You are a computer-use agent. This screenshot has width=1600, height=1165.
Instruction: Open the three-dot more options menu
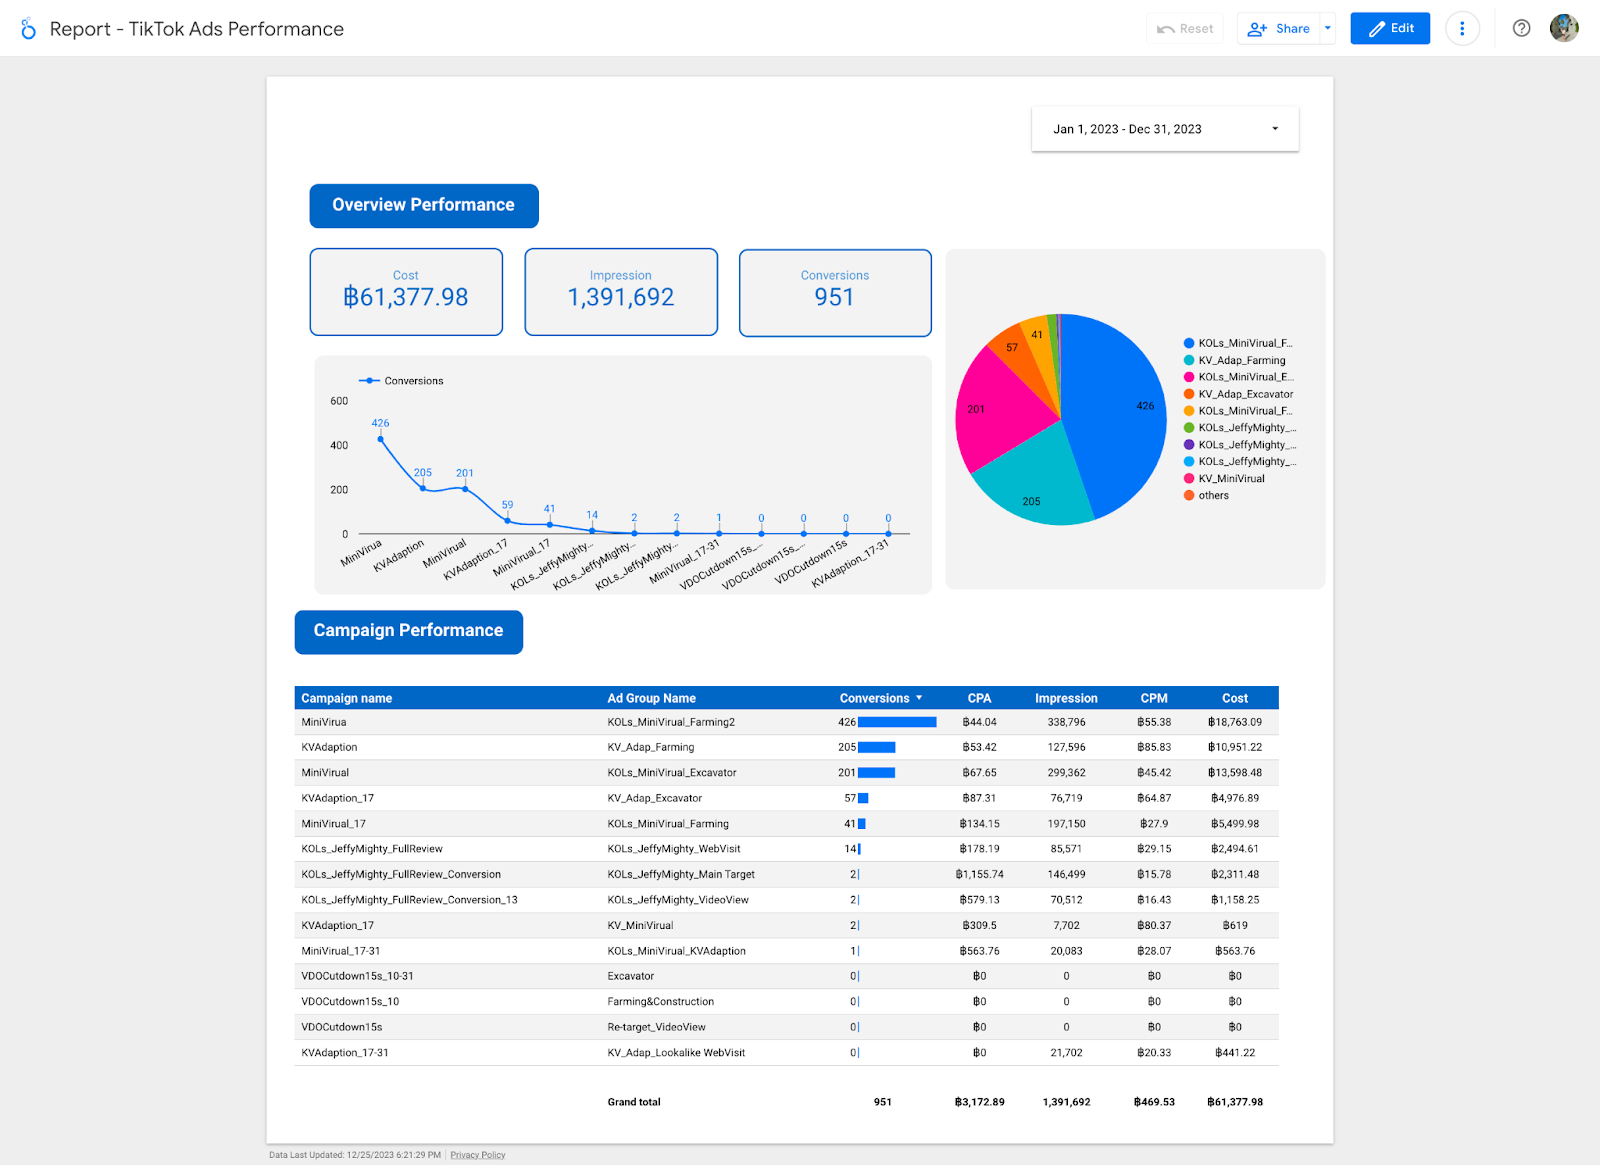pos(1462,29)
